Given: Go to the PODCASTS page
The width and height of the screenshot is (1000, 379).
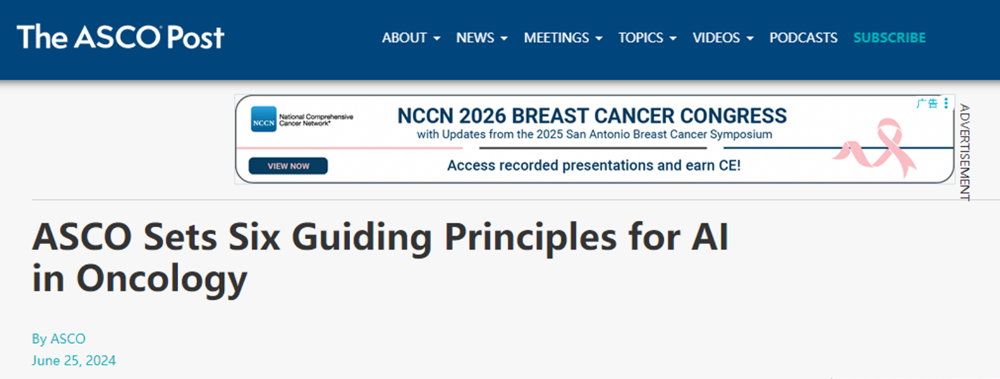Looking at the screenshot, I should tap(803, 38).
